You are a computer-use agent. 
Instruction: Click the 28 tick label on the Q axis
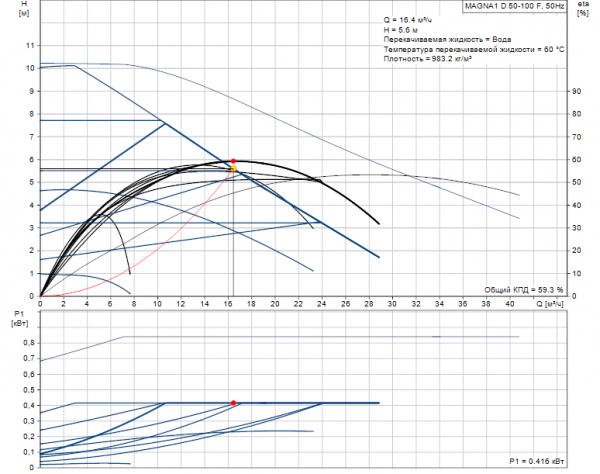coord(368,304)
